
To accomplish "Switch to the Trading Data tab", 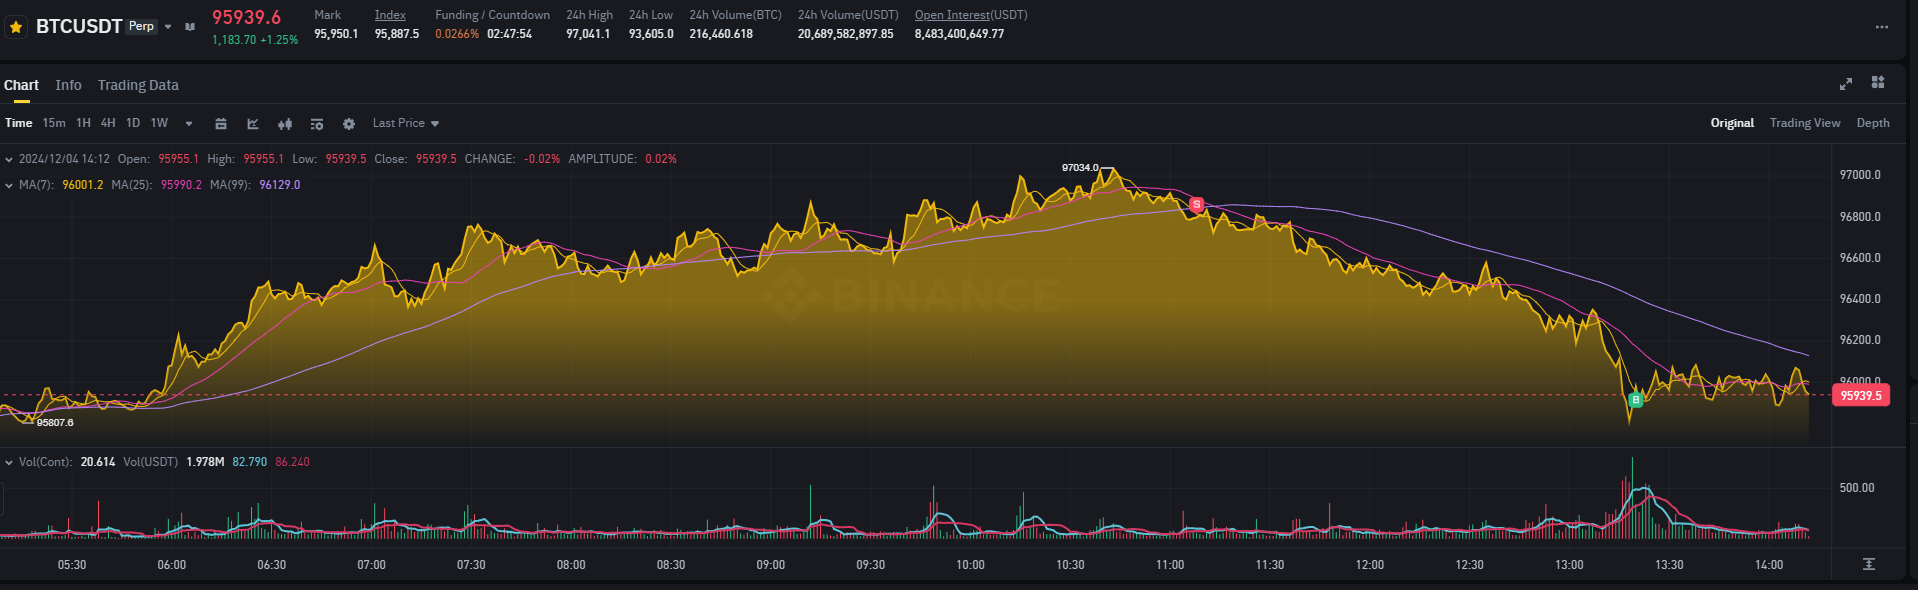I will [138, 85].
